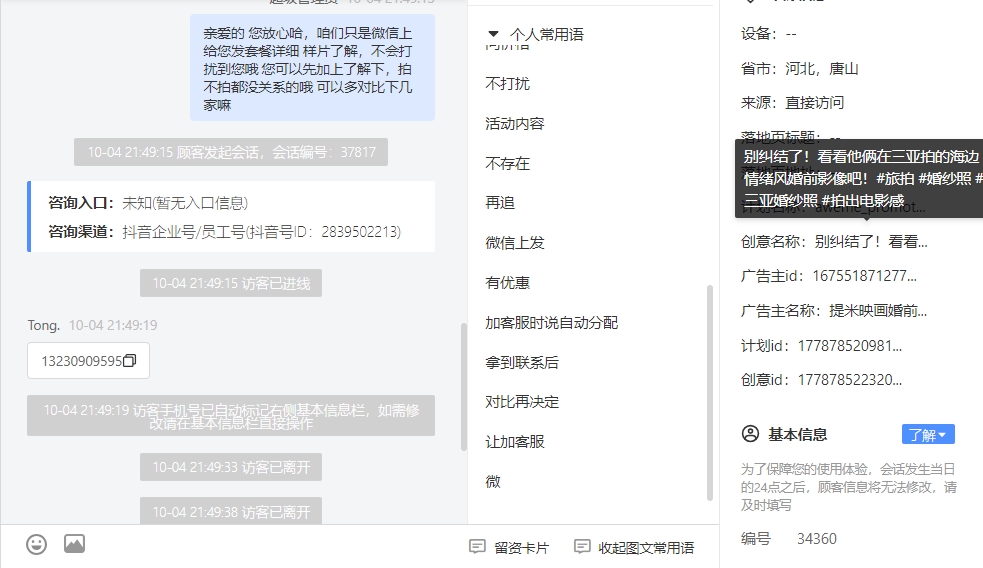Click 省市: 河北, 唐山 field
983x568 pixels.
pyautogui.click(x=799, y=68)
